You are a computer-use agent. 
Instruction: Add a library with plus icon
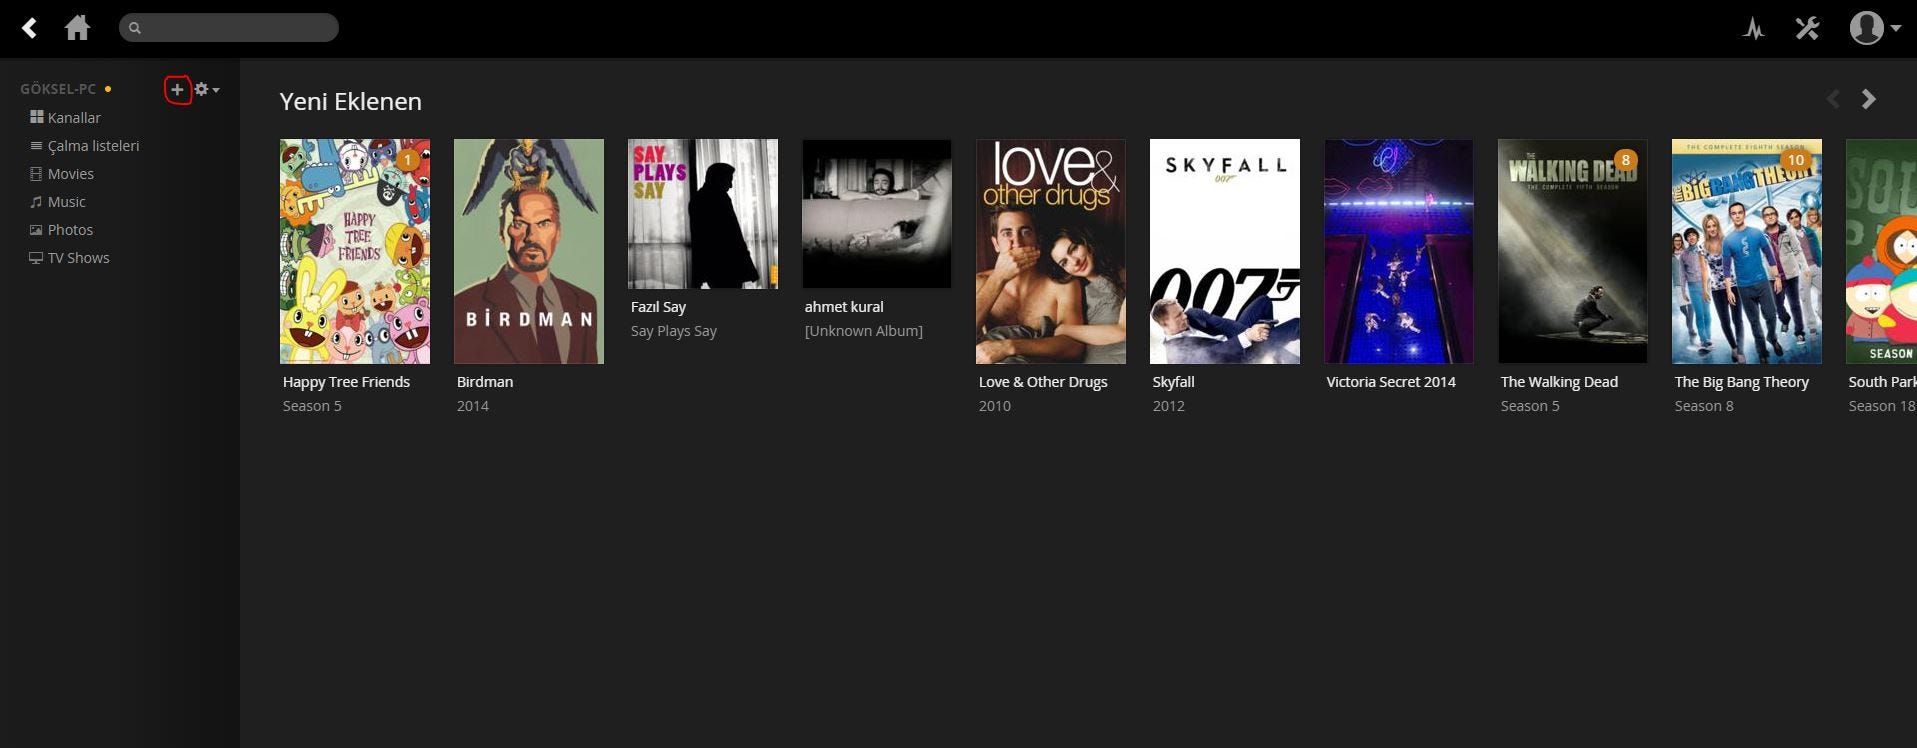click(177, 90)
